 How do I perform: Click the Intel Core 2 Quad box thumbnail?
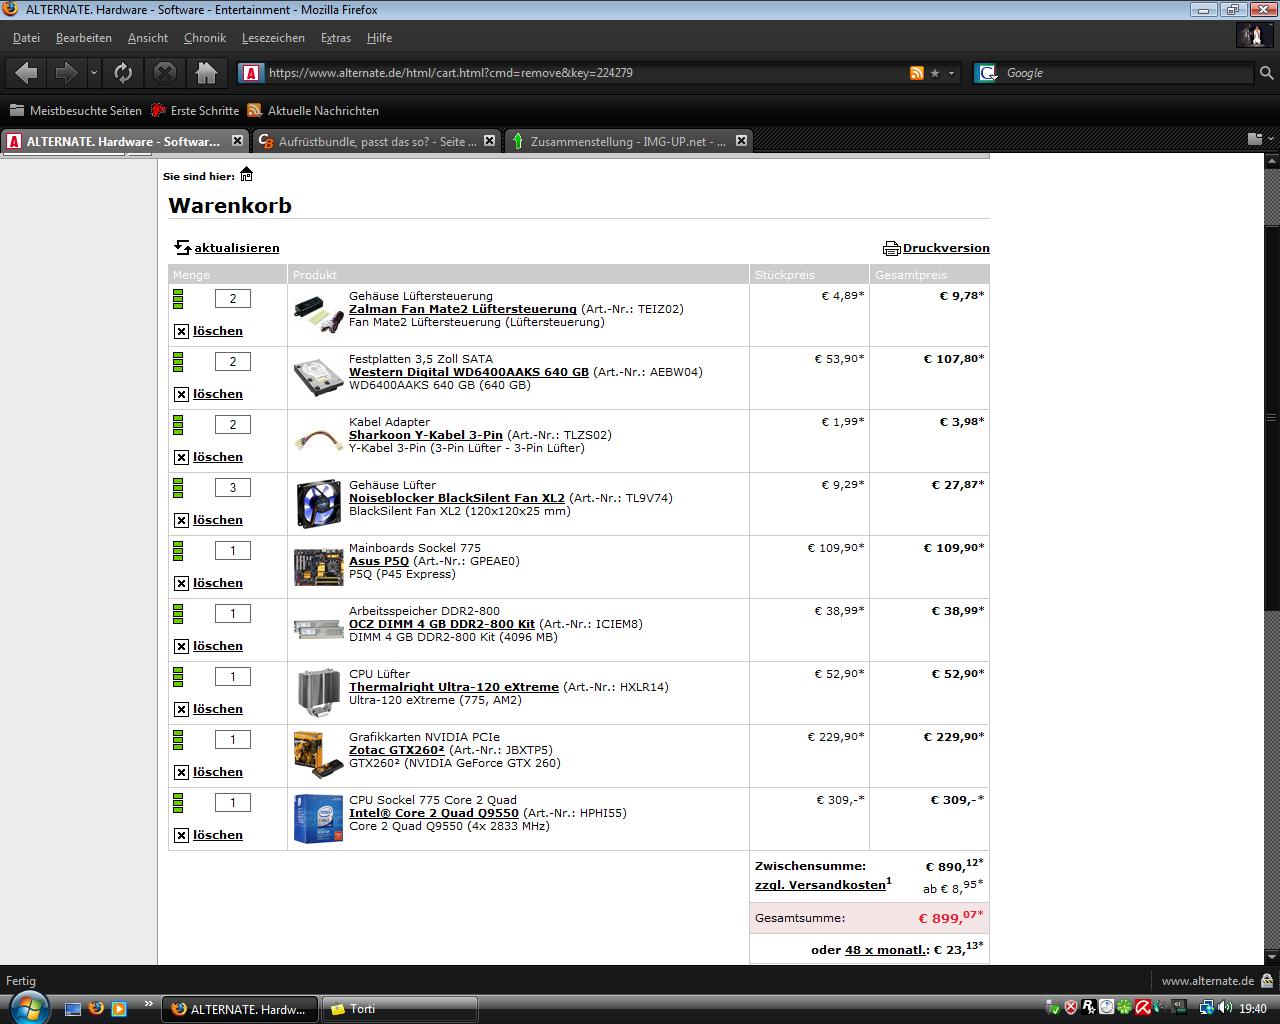[x=319, y=818]
